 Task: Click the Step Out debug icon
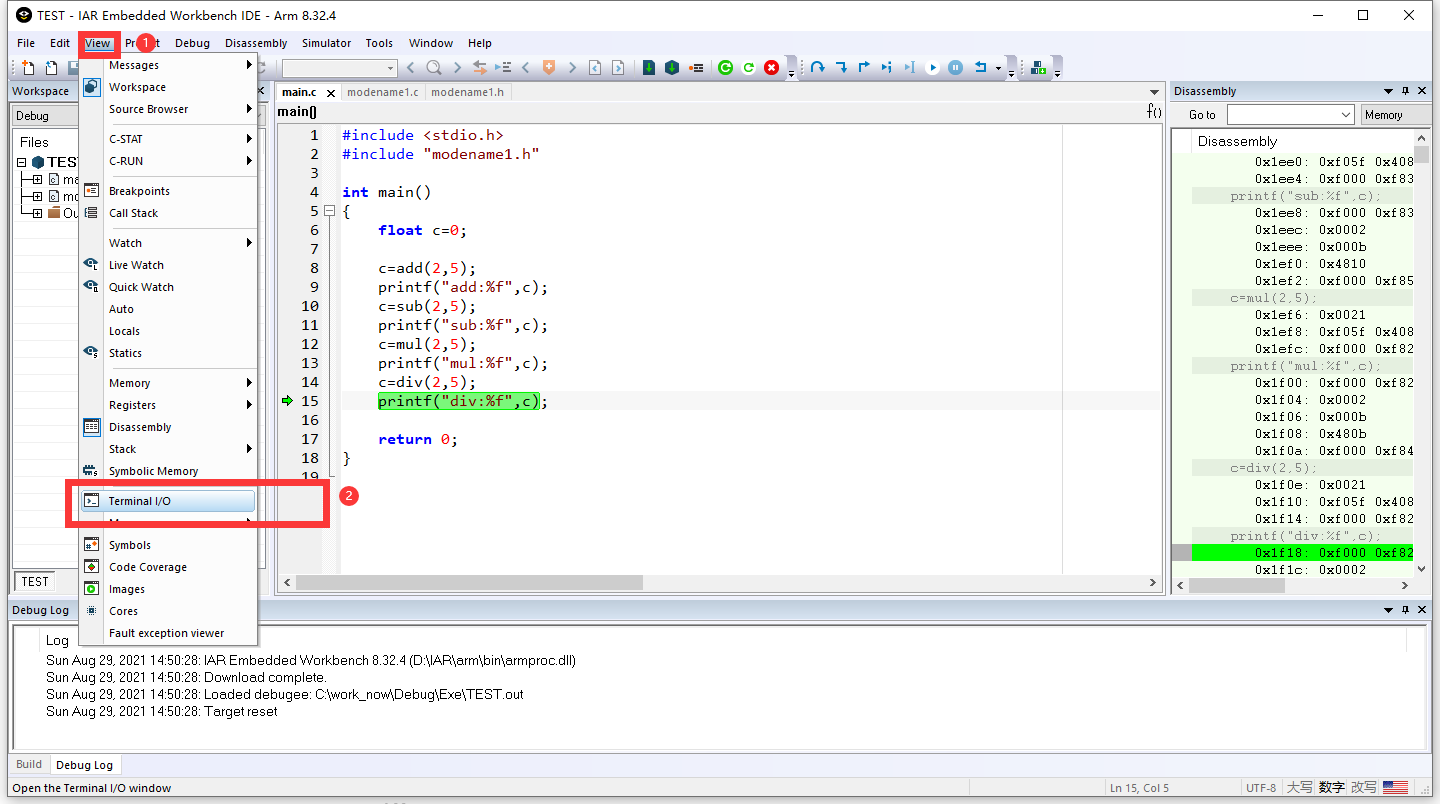pyautogui.click(x=864, y=68)
